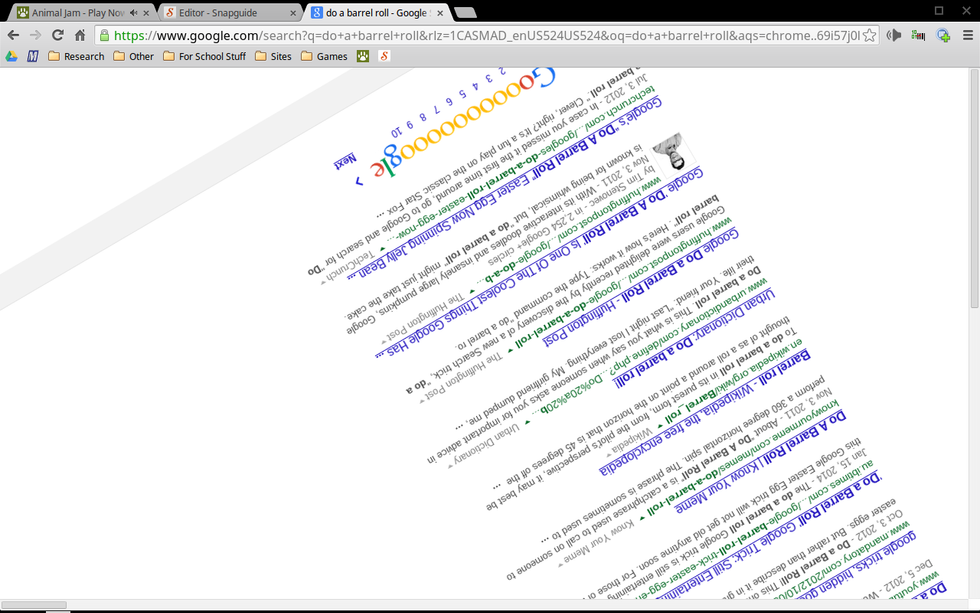980x613 pixels.
Task: Open the Google Drive bookmark icon
Action: point(11,56)
